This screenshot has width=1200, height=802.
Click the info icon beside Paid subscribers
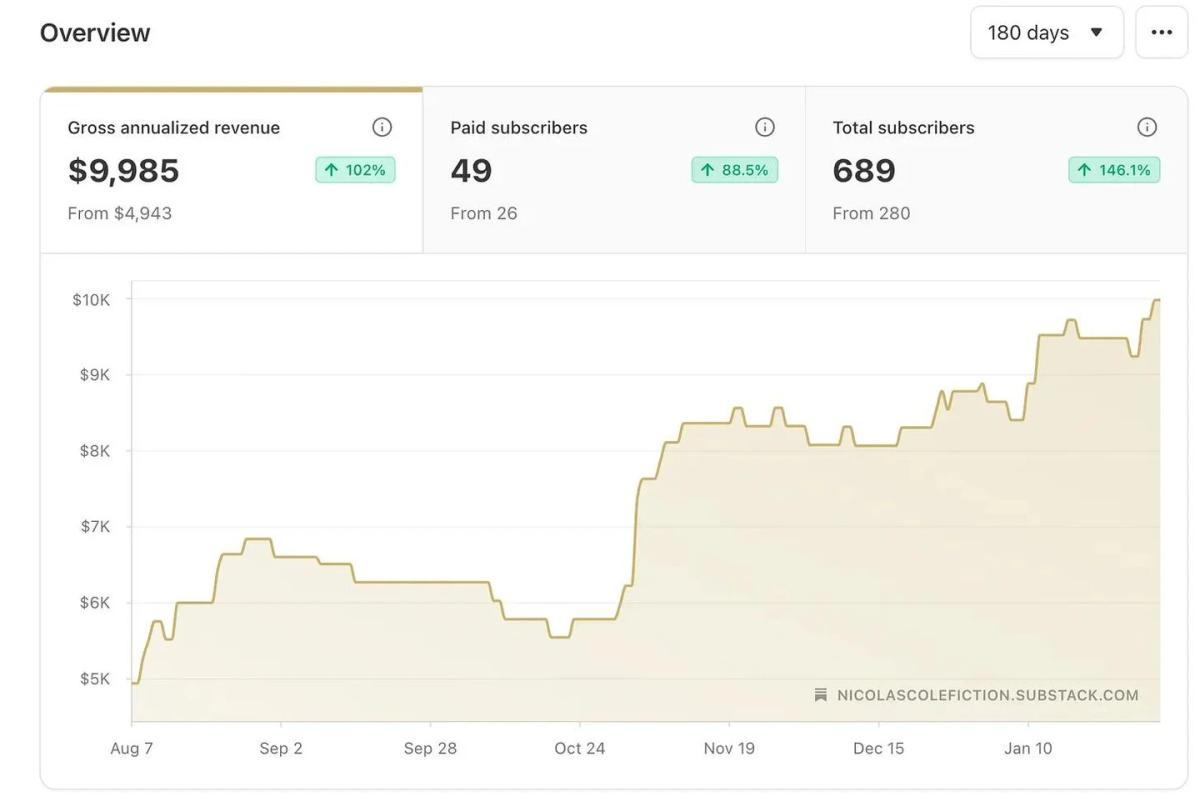point(765,126)
